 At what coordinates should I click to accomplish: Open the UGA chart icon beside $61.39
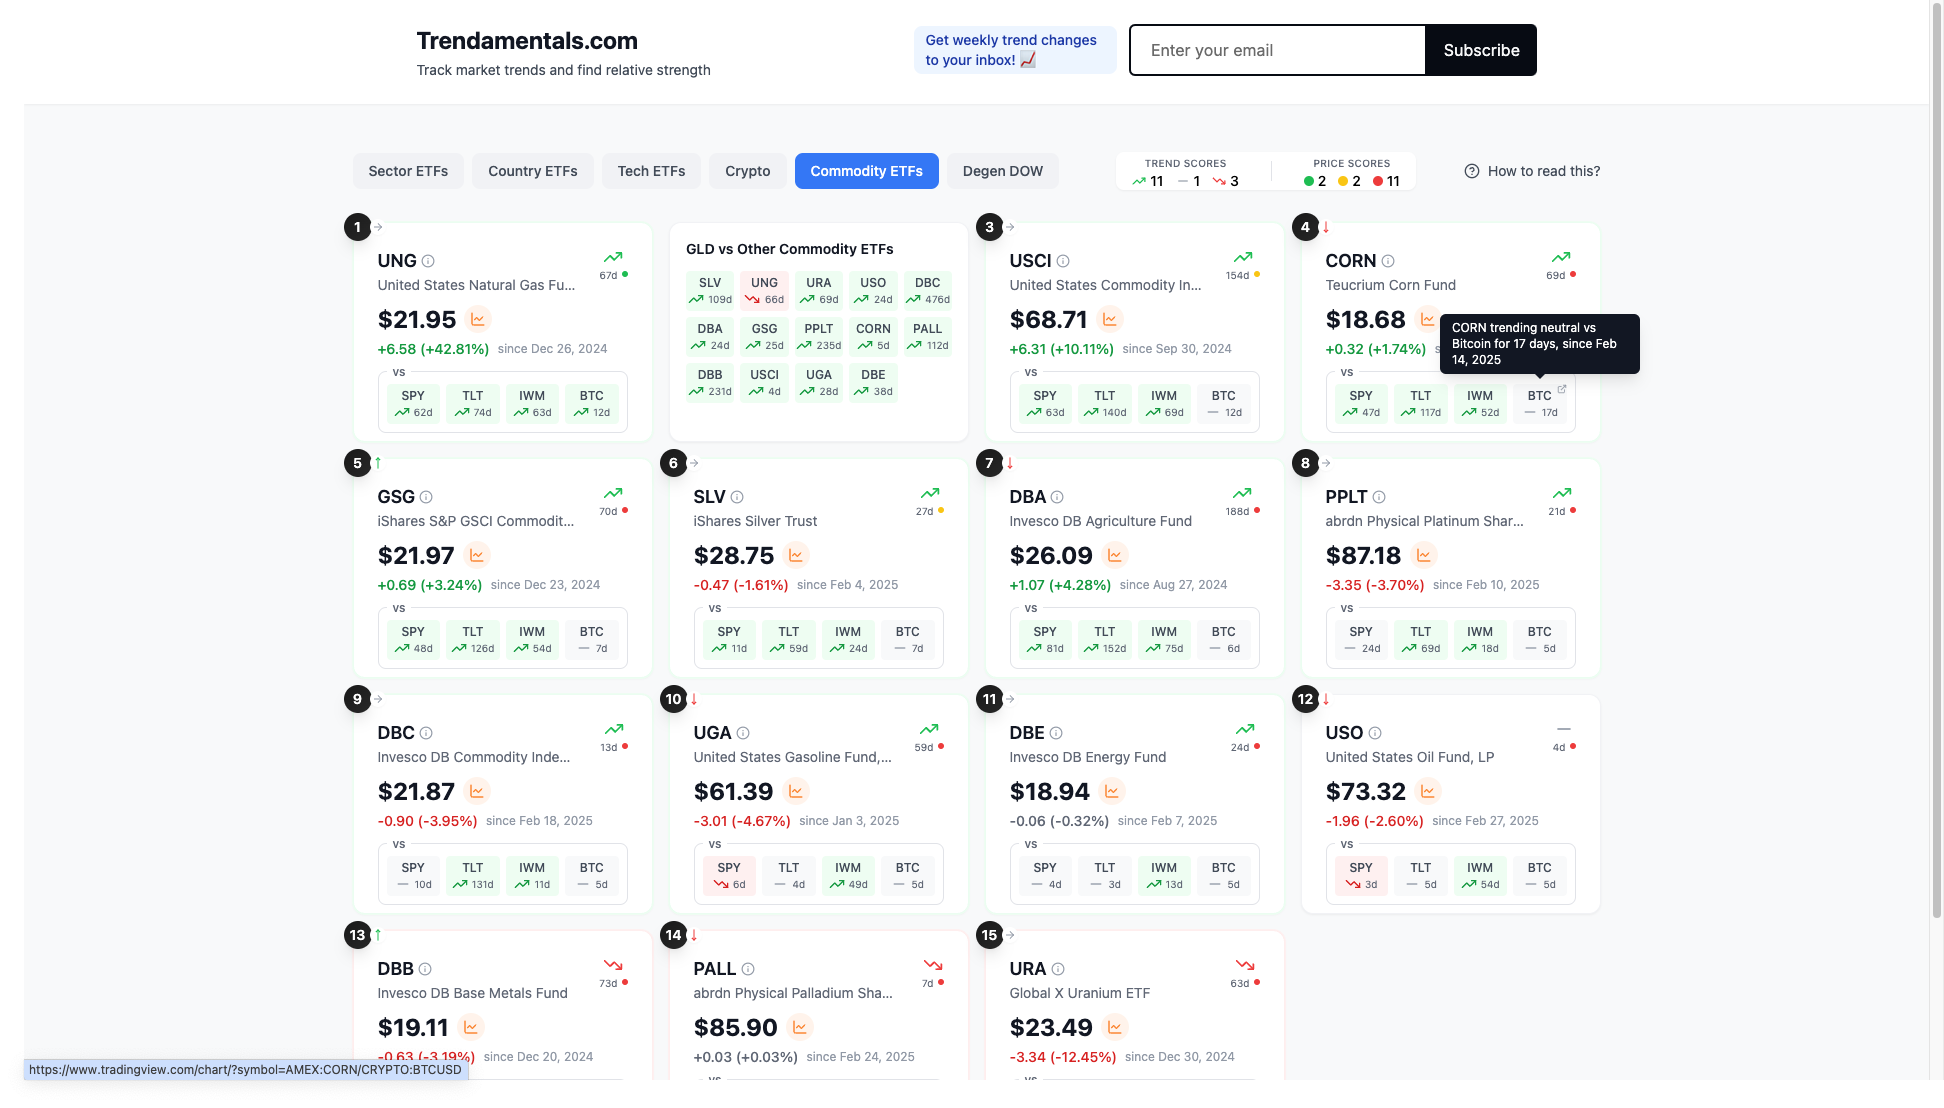point(796,792)
